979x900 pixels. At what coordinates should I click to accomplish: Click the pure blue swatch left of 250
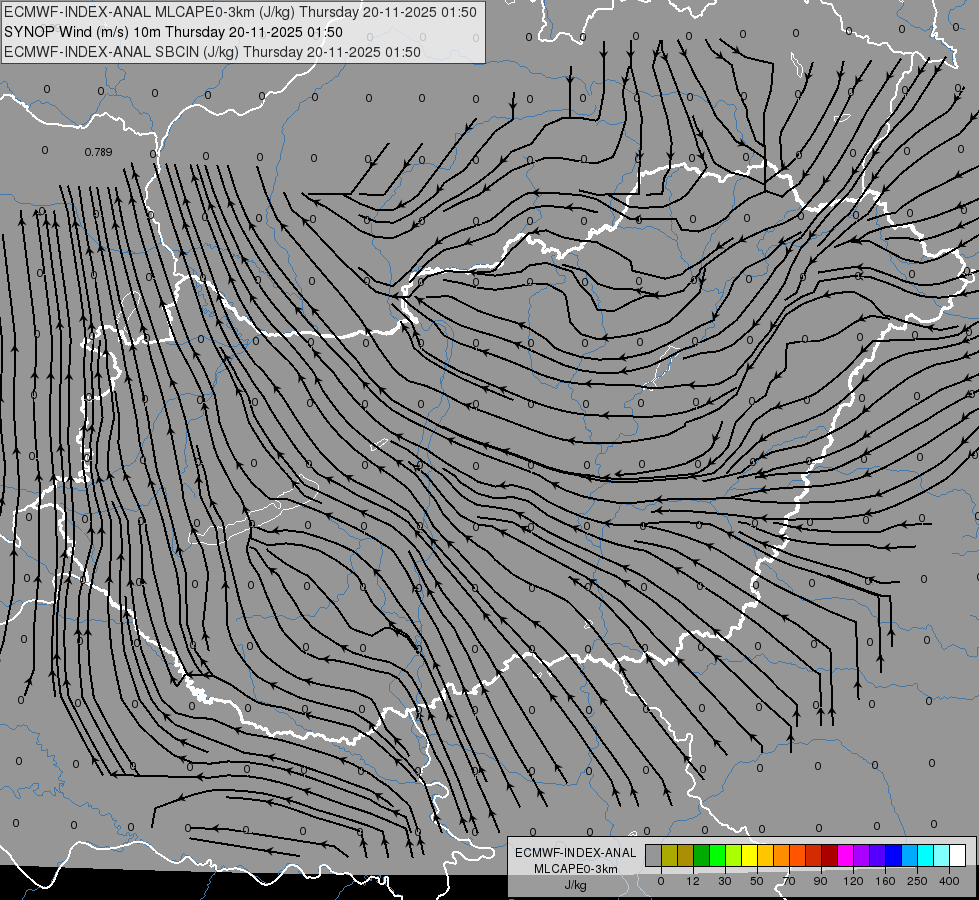894,855
